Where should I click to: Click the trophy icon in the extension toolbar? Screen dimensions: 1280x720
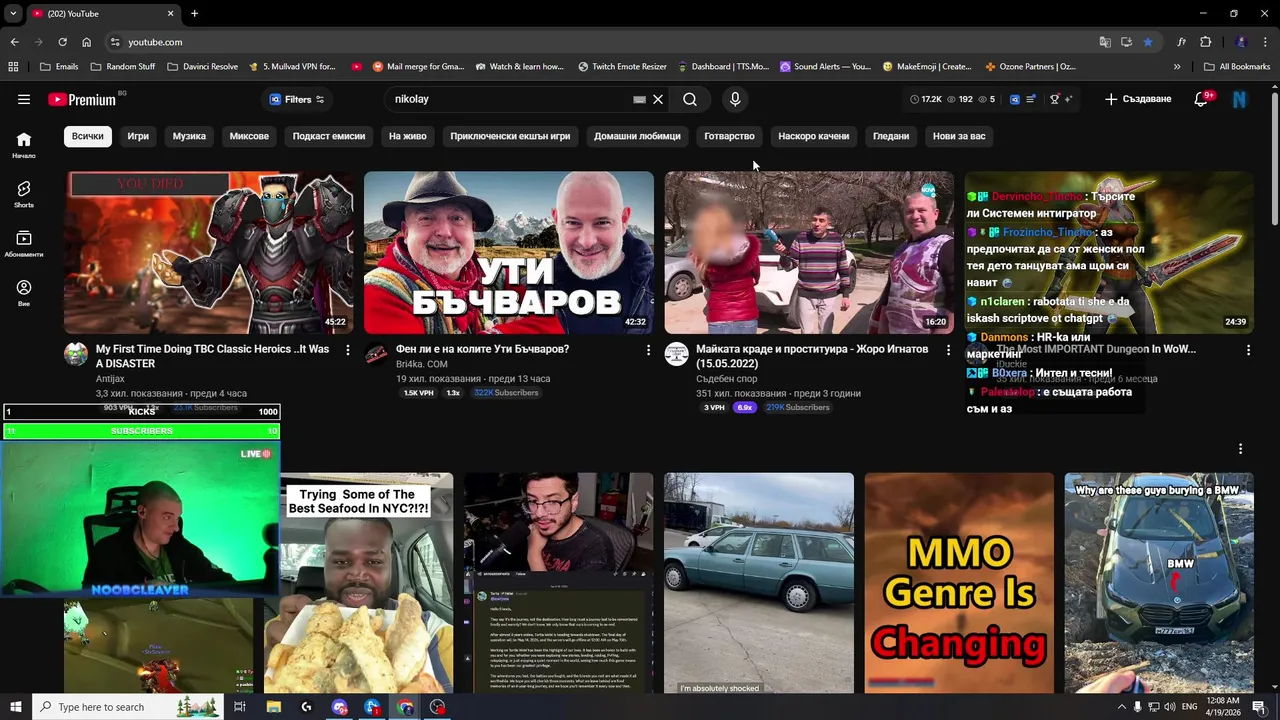click(x=1054, y=99)
